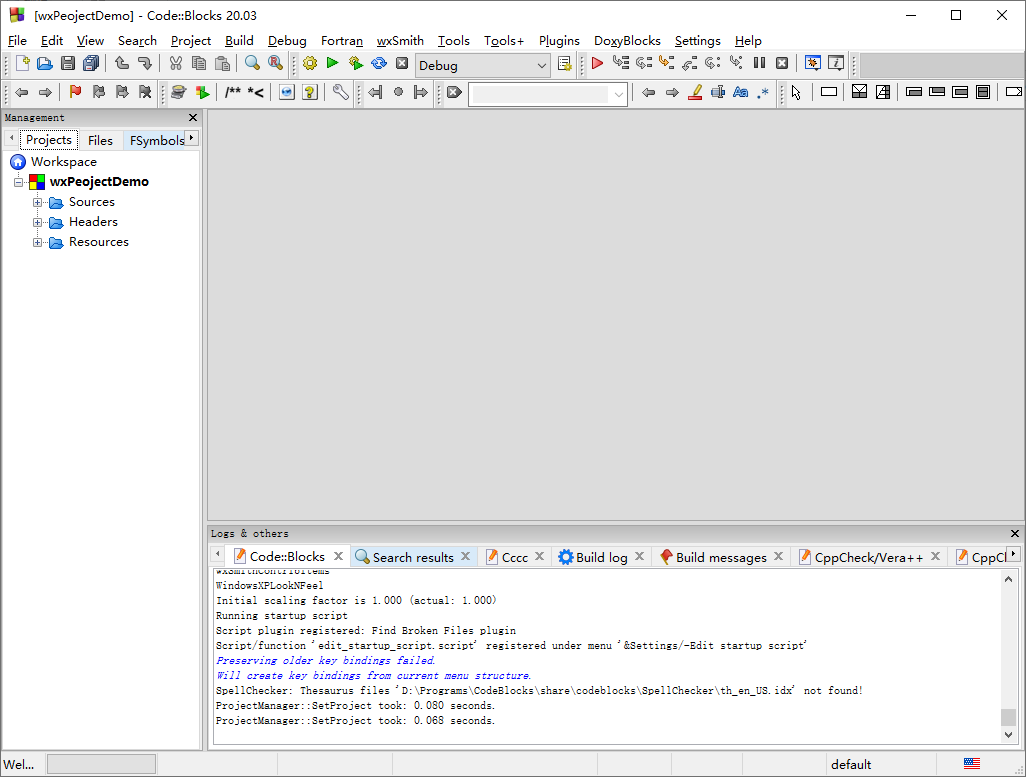Screen dimensions: 1026x777
Task: Open the wxSmith menu
Action: click(x=400, y=41)
